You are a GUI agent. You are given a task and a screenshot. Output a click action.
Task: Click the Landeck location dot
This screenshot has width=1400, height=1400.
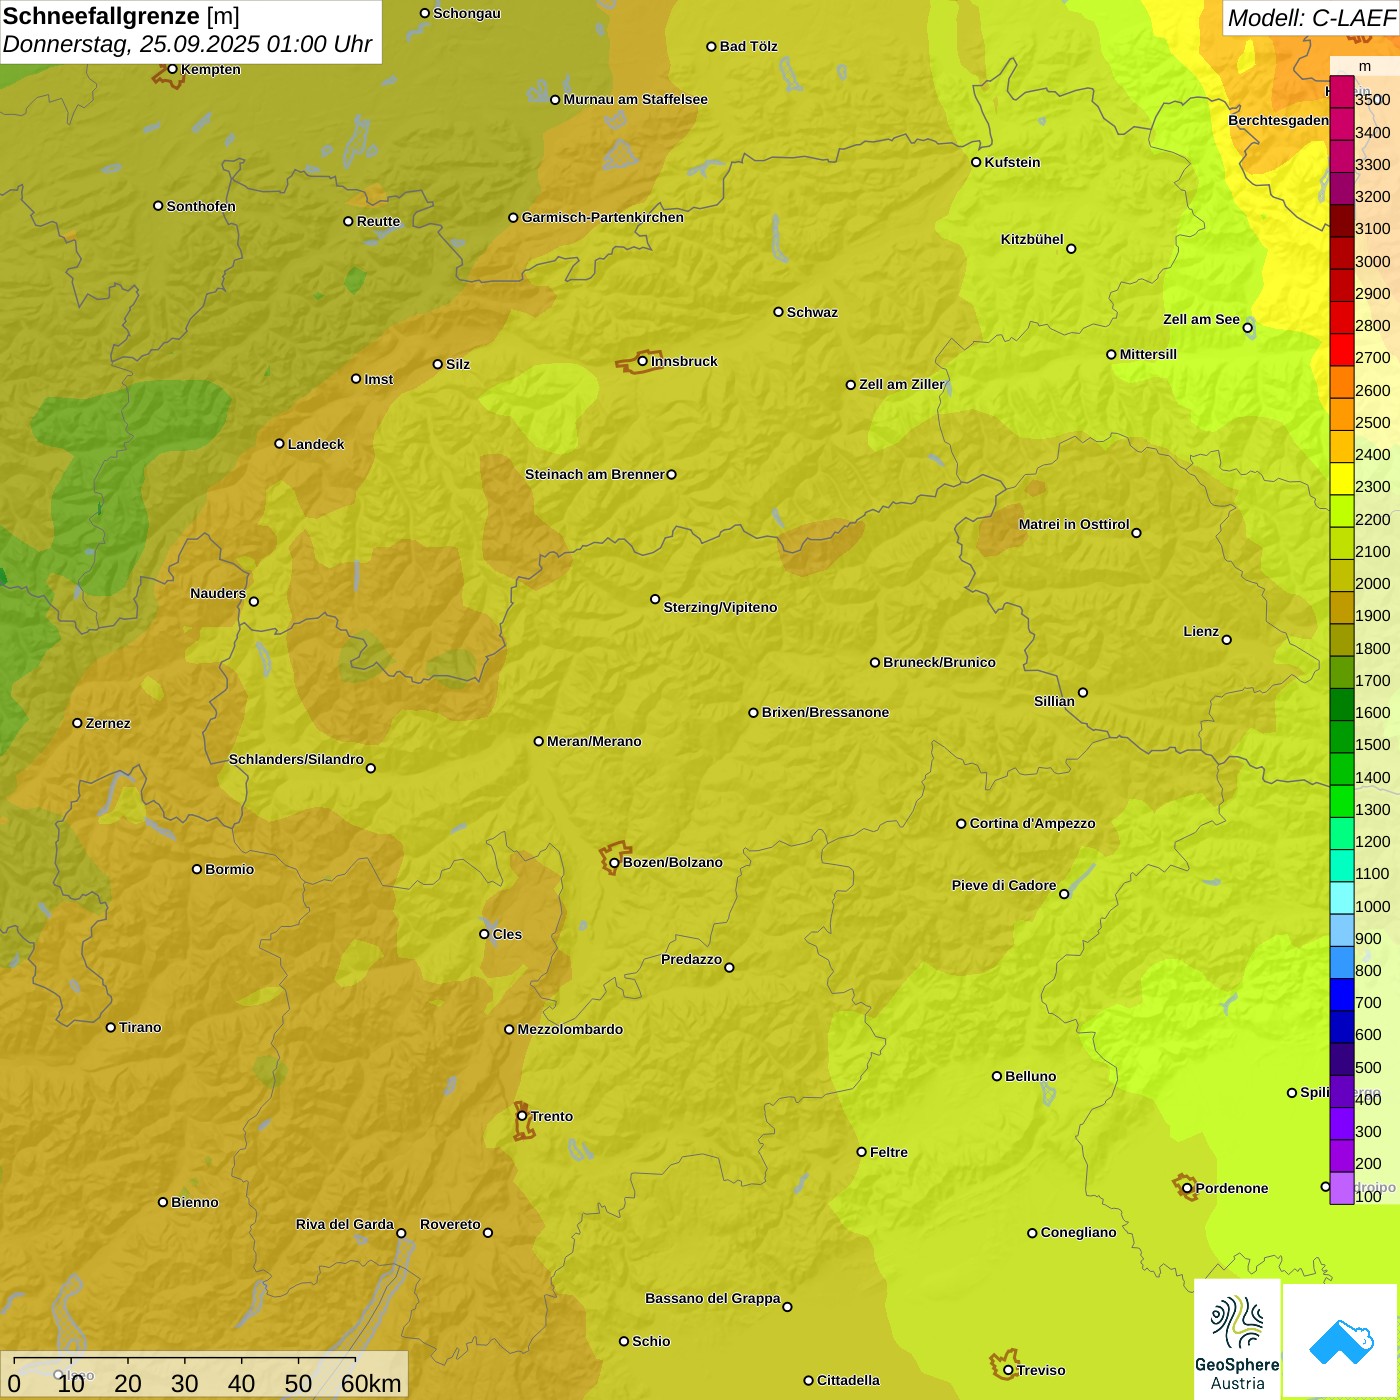[279, 444]
